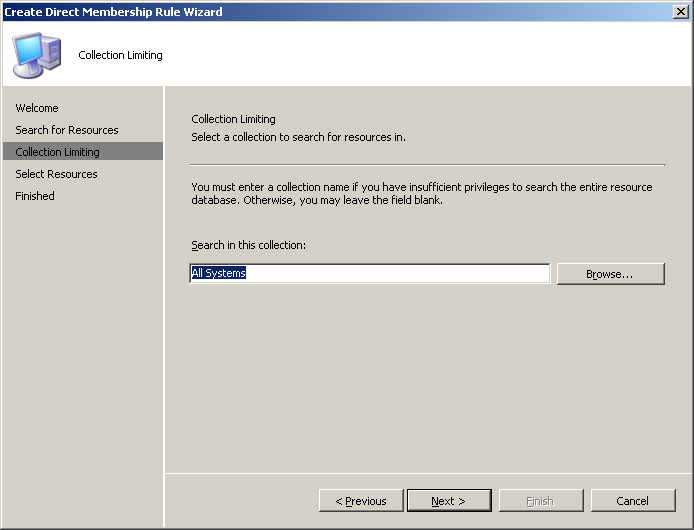The image size is (694, 530).
Task: Click the 'Search in this collection:' label
Action: point(248,245)
